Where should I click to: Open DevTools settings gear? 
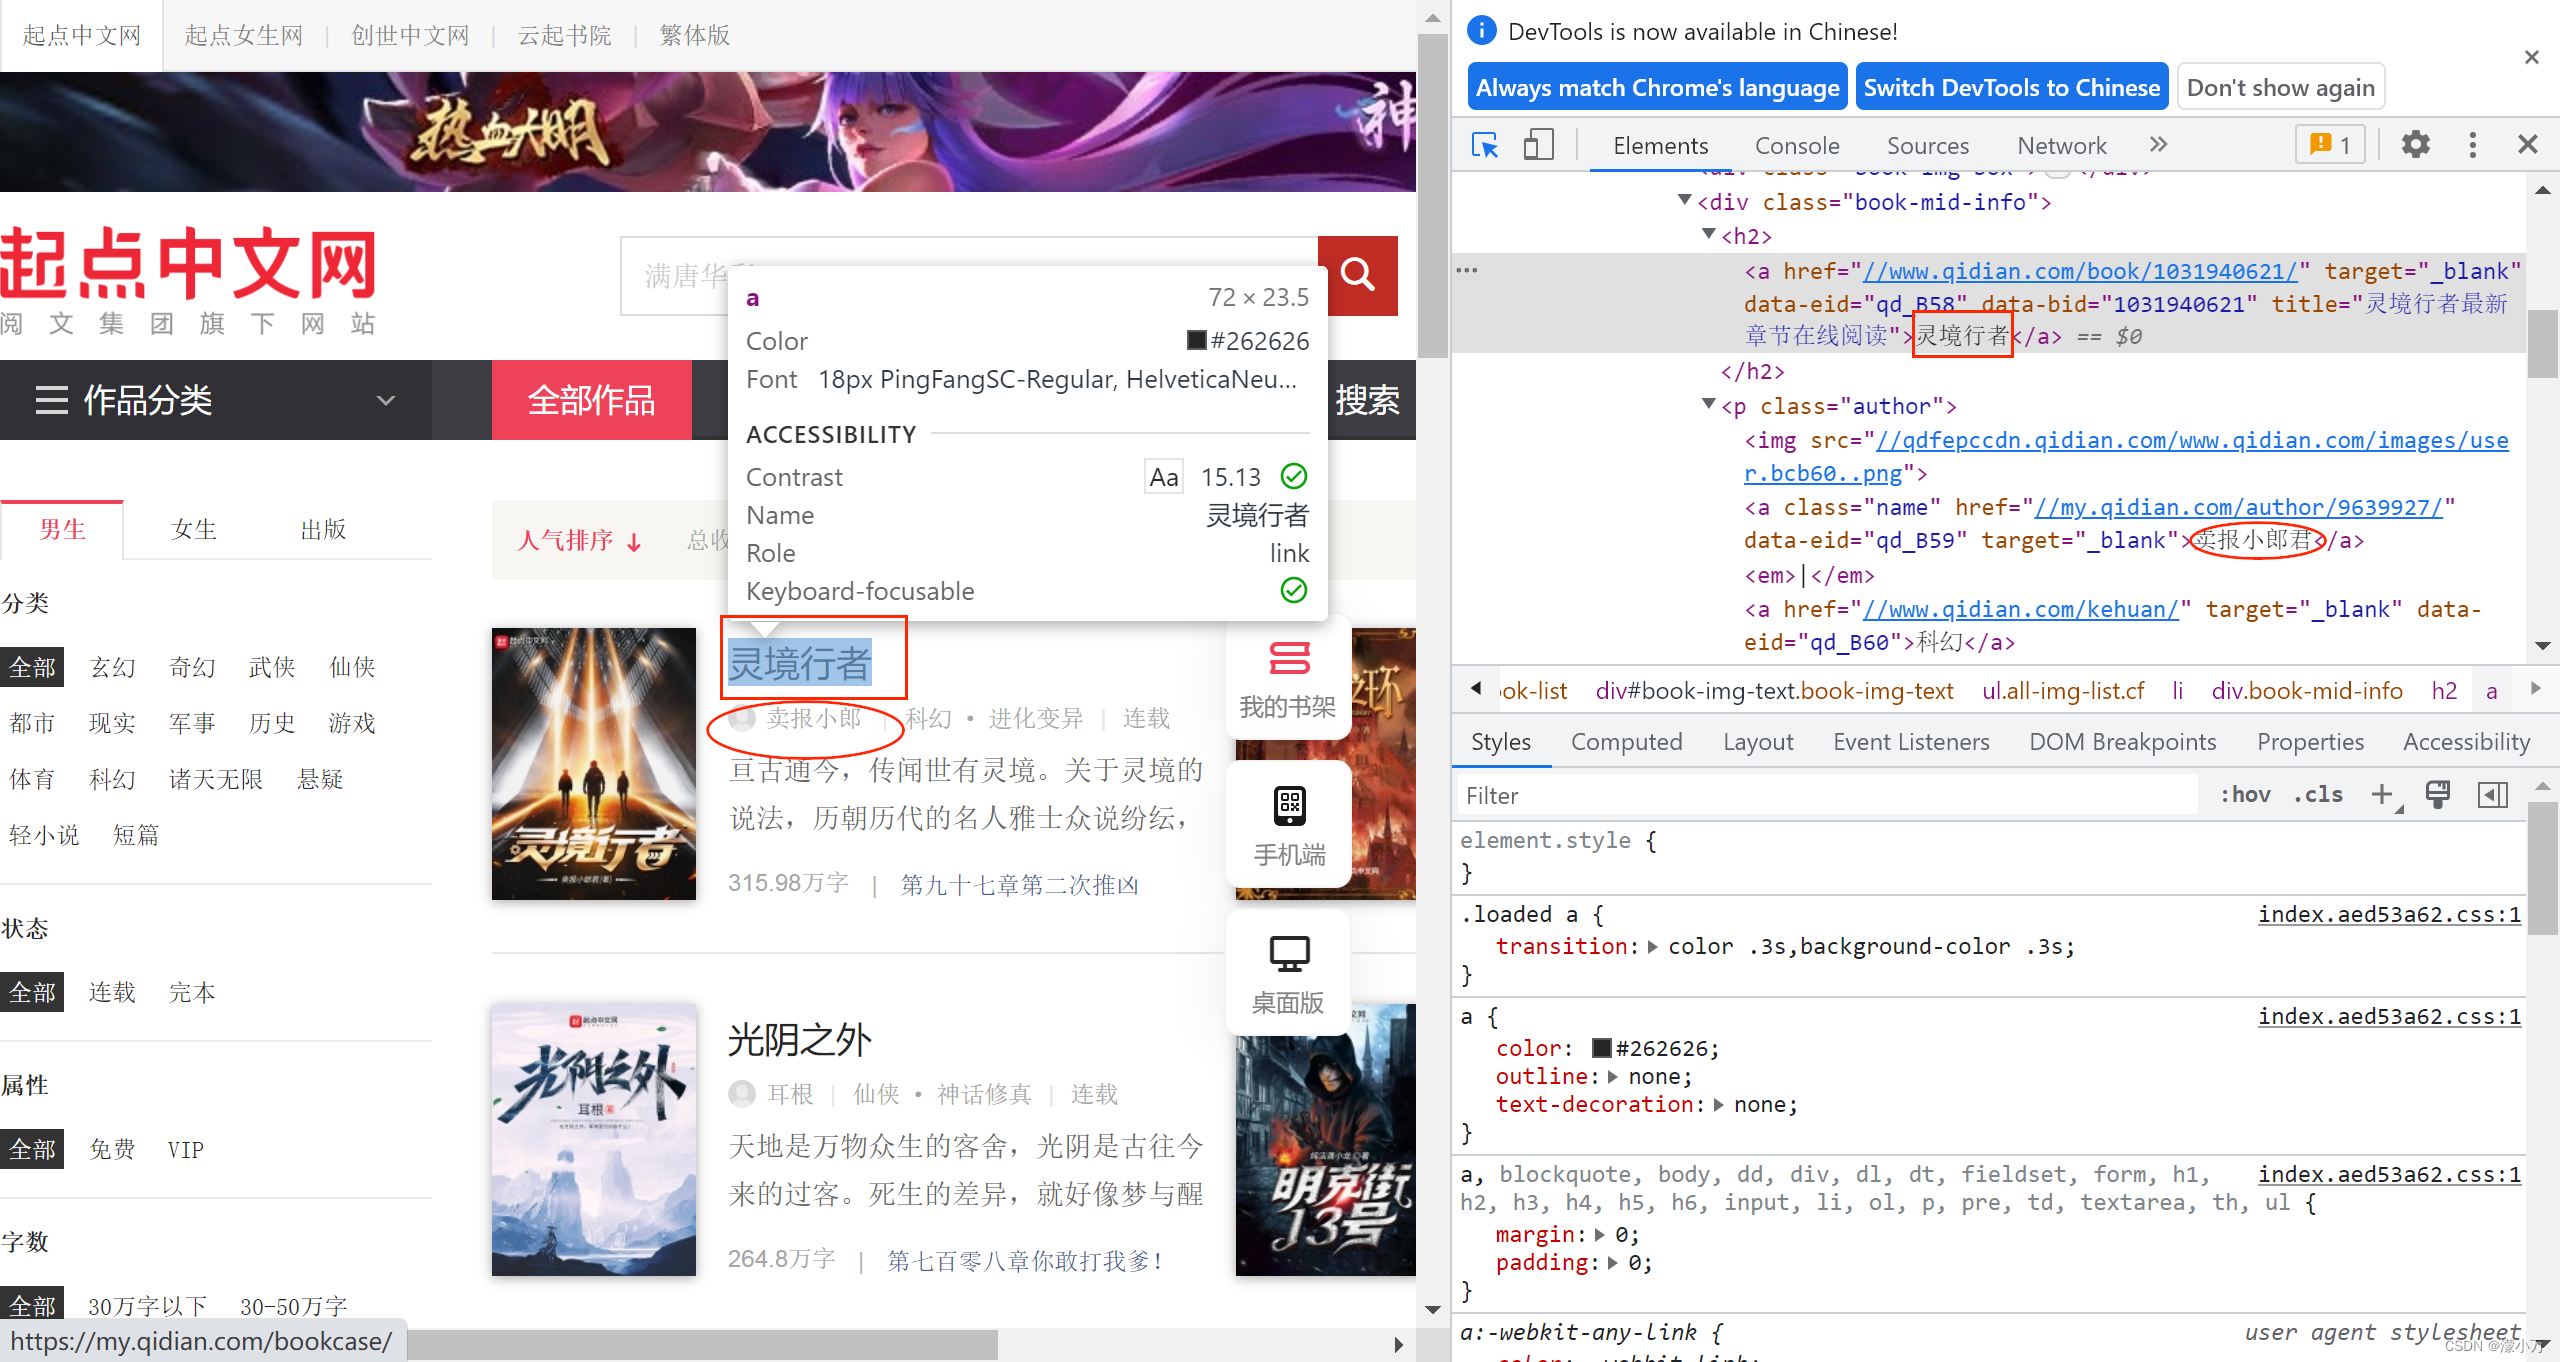click(x=2415, y=146)
